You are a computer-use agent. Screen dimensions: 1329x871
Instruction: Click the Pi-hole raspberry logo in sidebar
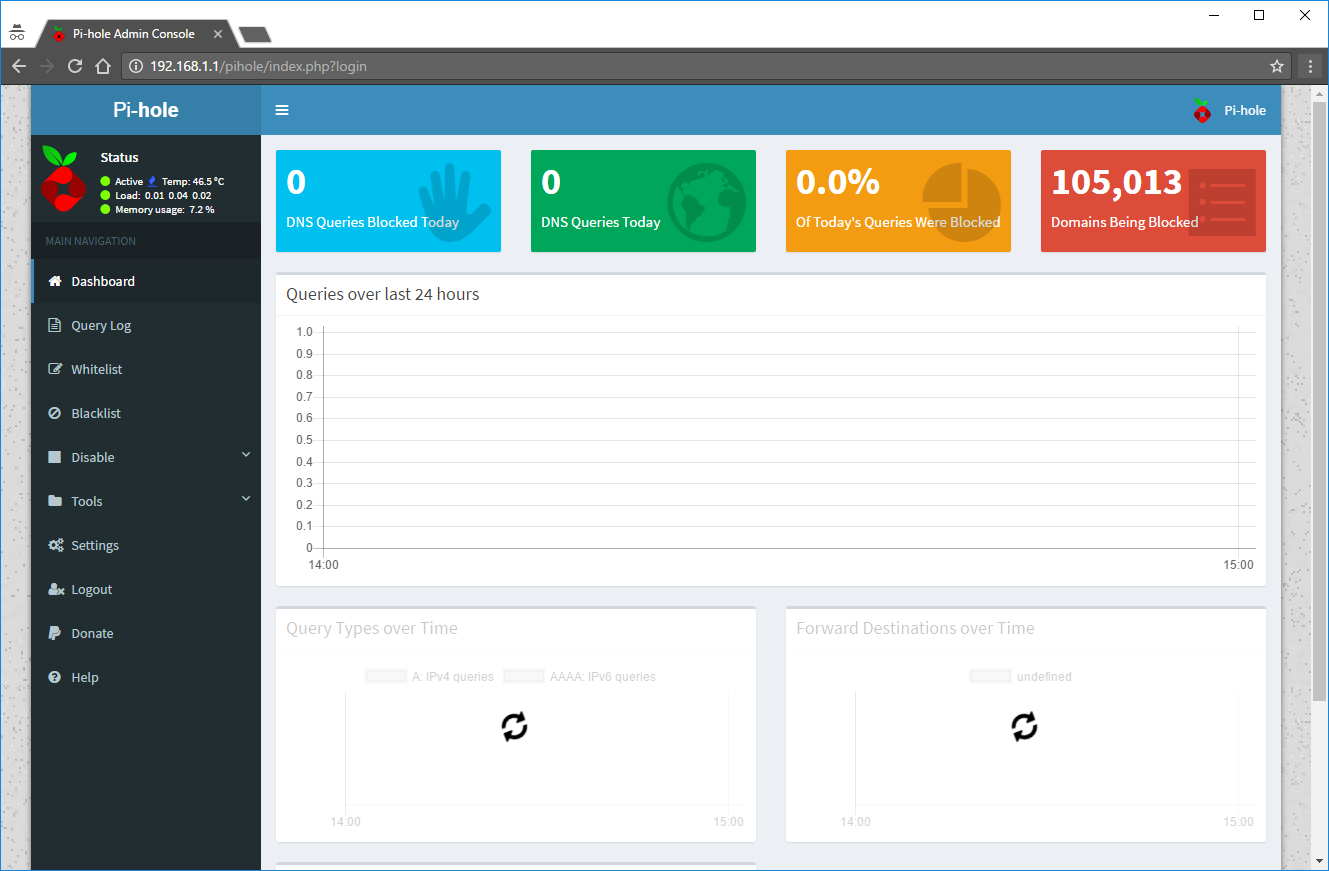point(63,178)
